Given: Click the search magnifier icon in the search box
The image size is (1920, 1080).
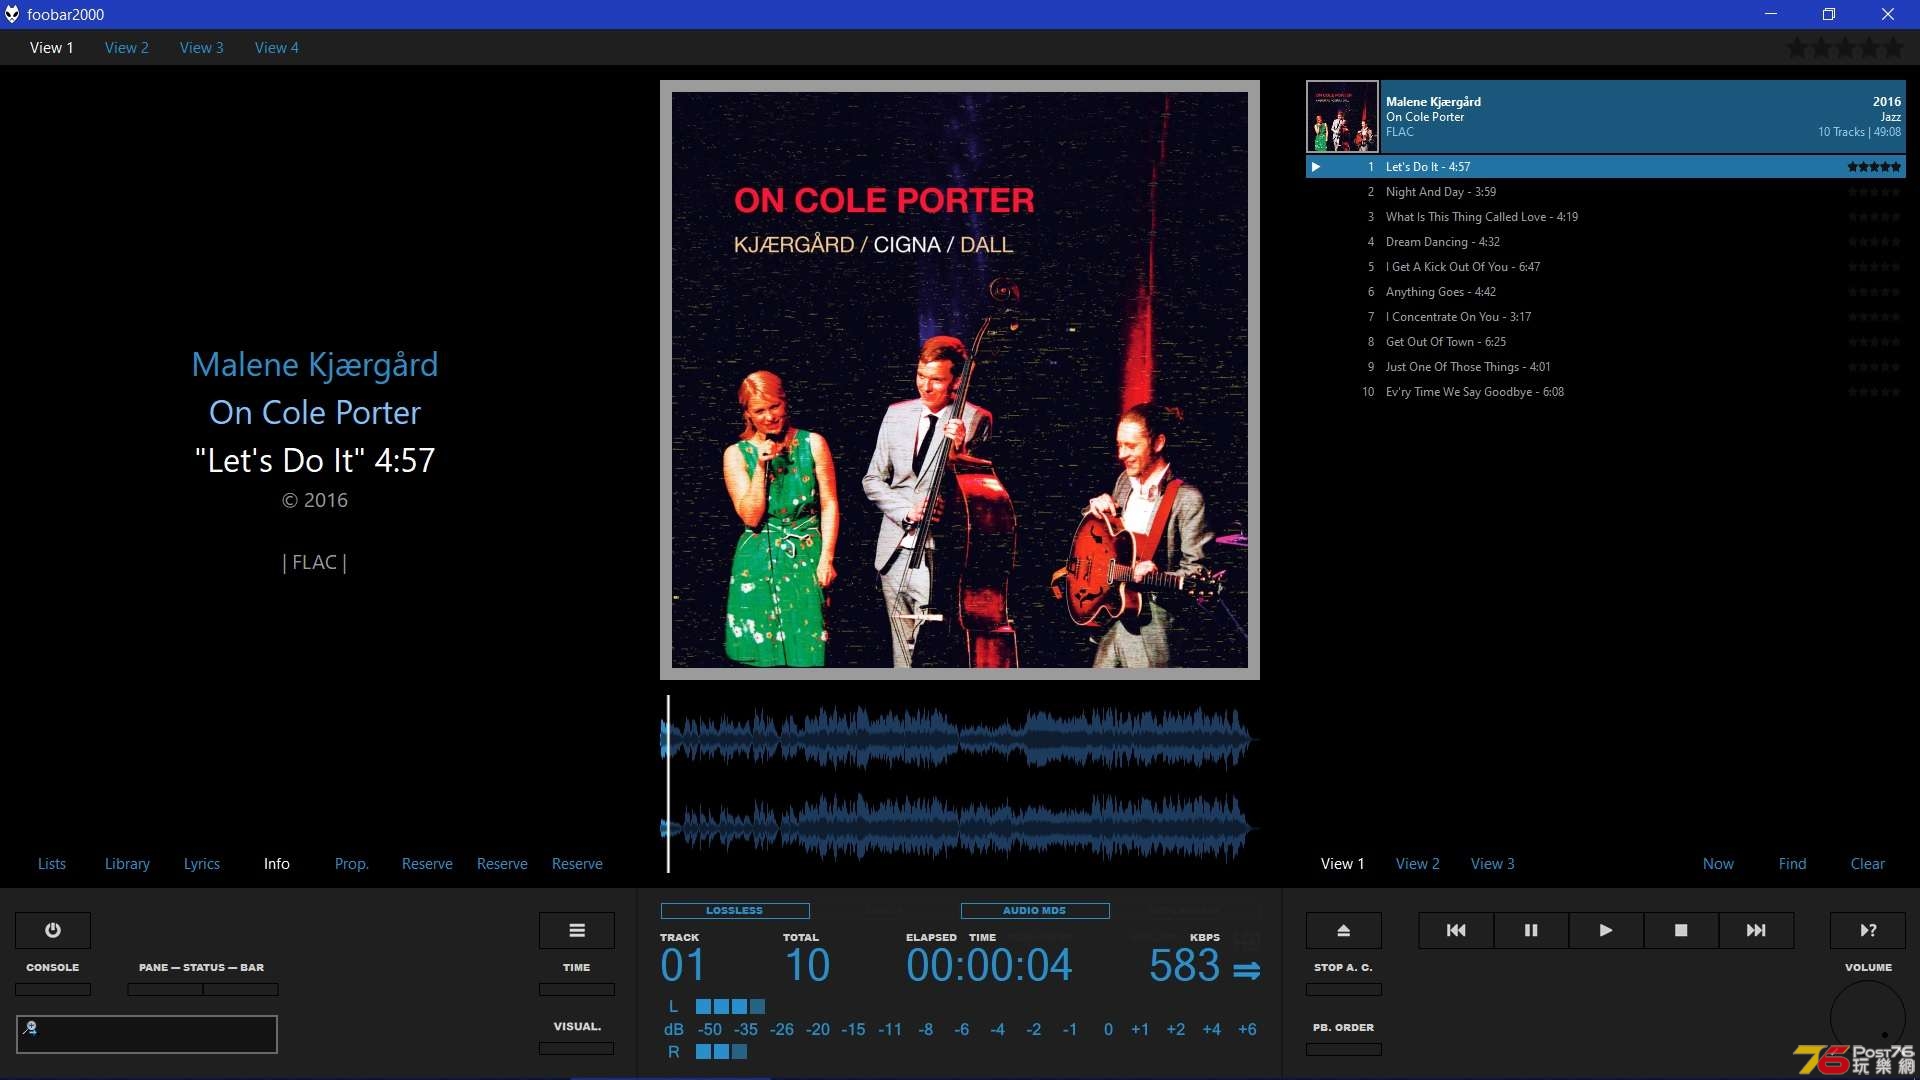Looking at the screenshot, I should (30, 1027).
